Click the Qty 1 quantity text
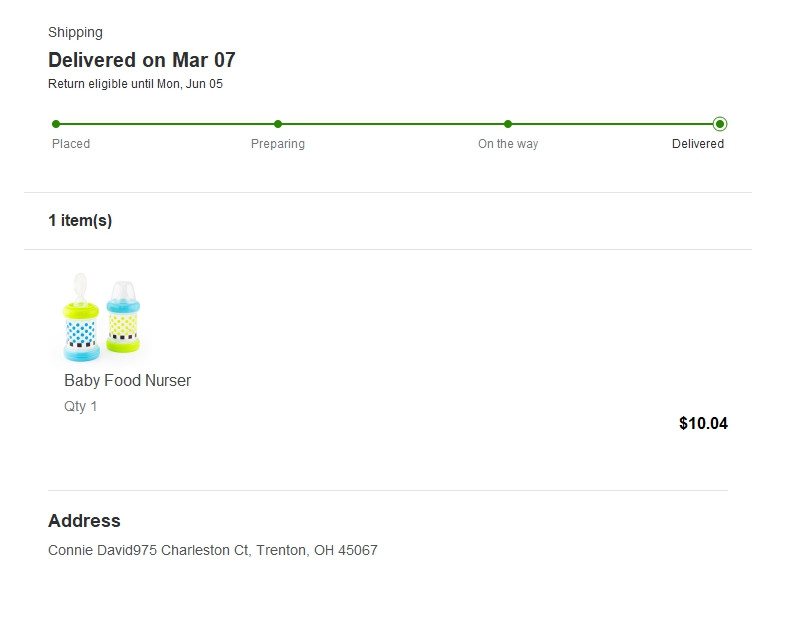 coord(81,407)
